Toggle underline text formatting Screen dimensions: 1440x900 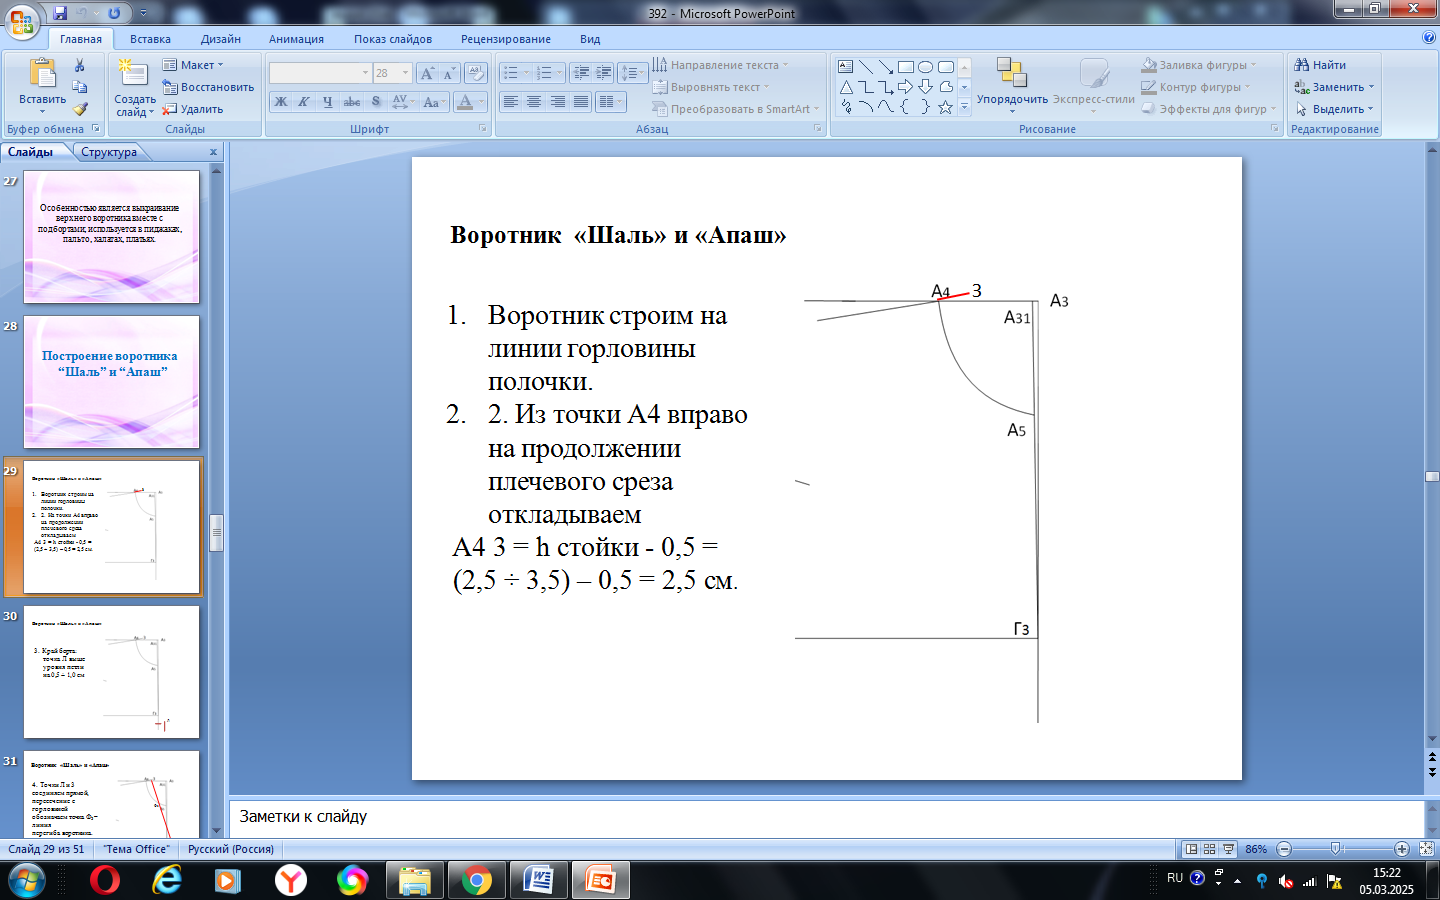coord(327,102)
